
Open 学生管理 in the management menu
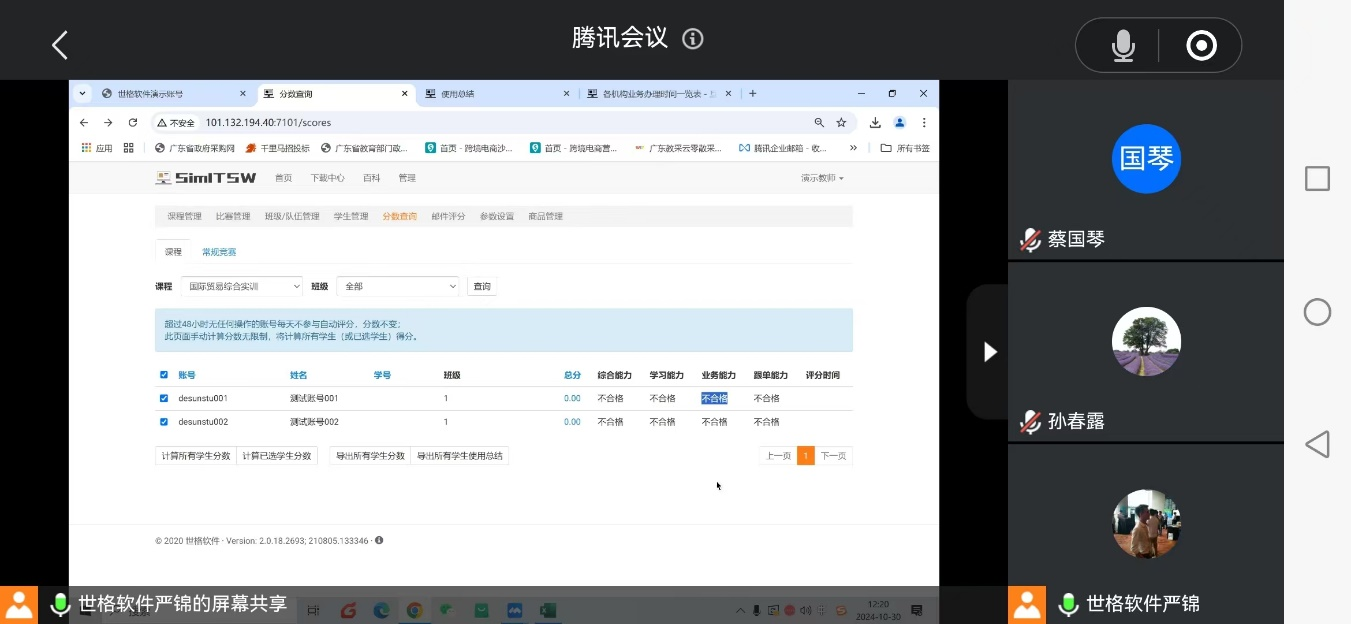click(351, 216)
